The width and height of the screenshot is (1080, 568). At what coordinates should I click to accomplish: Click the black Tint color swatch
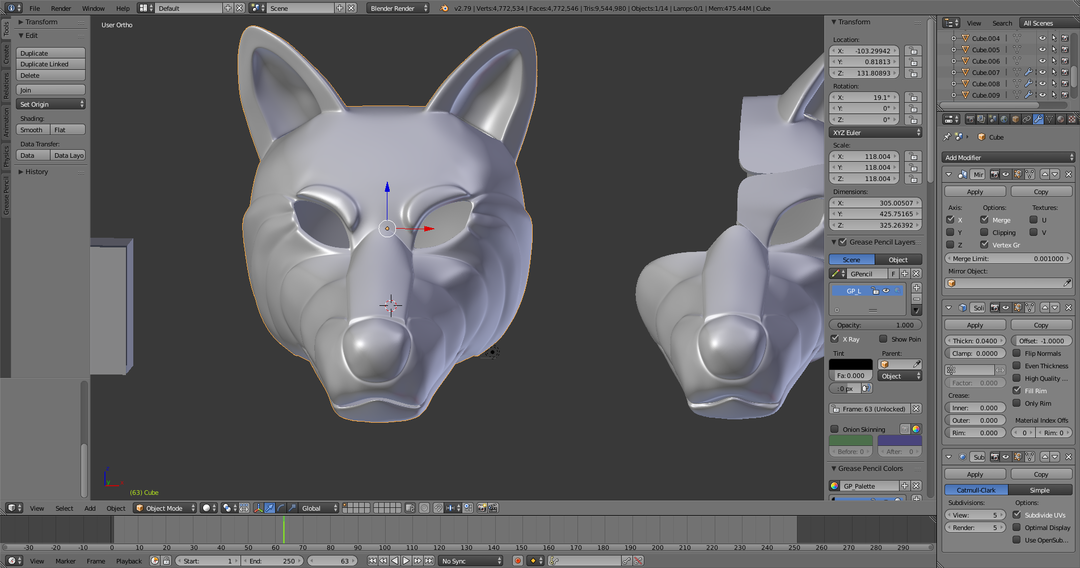(x=851, y=364)
